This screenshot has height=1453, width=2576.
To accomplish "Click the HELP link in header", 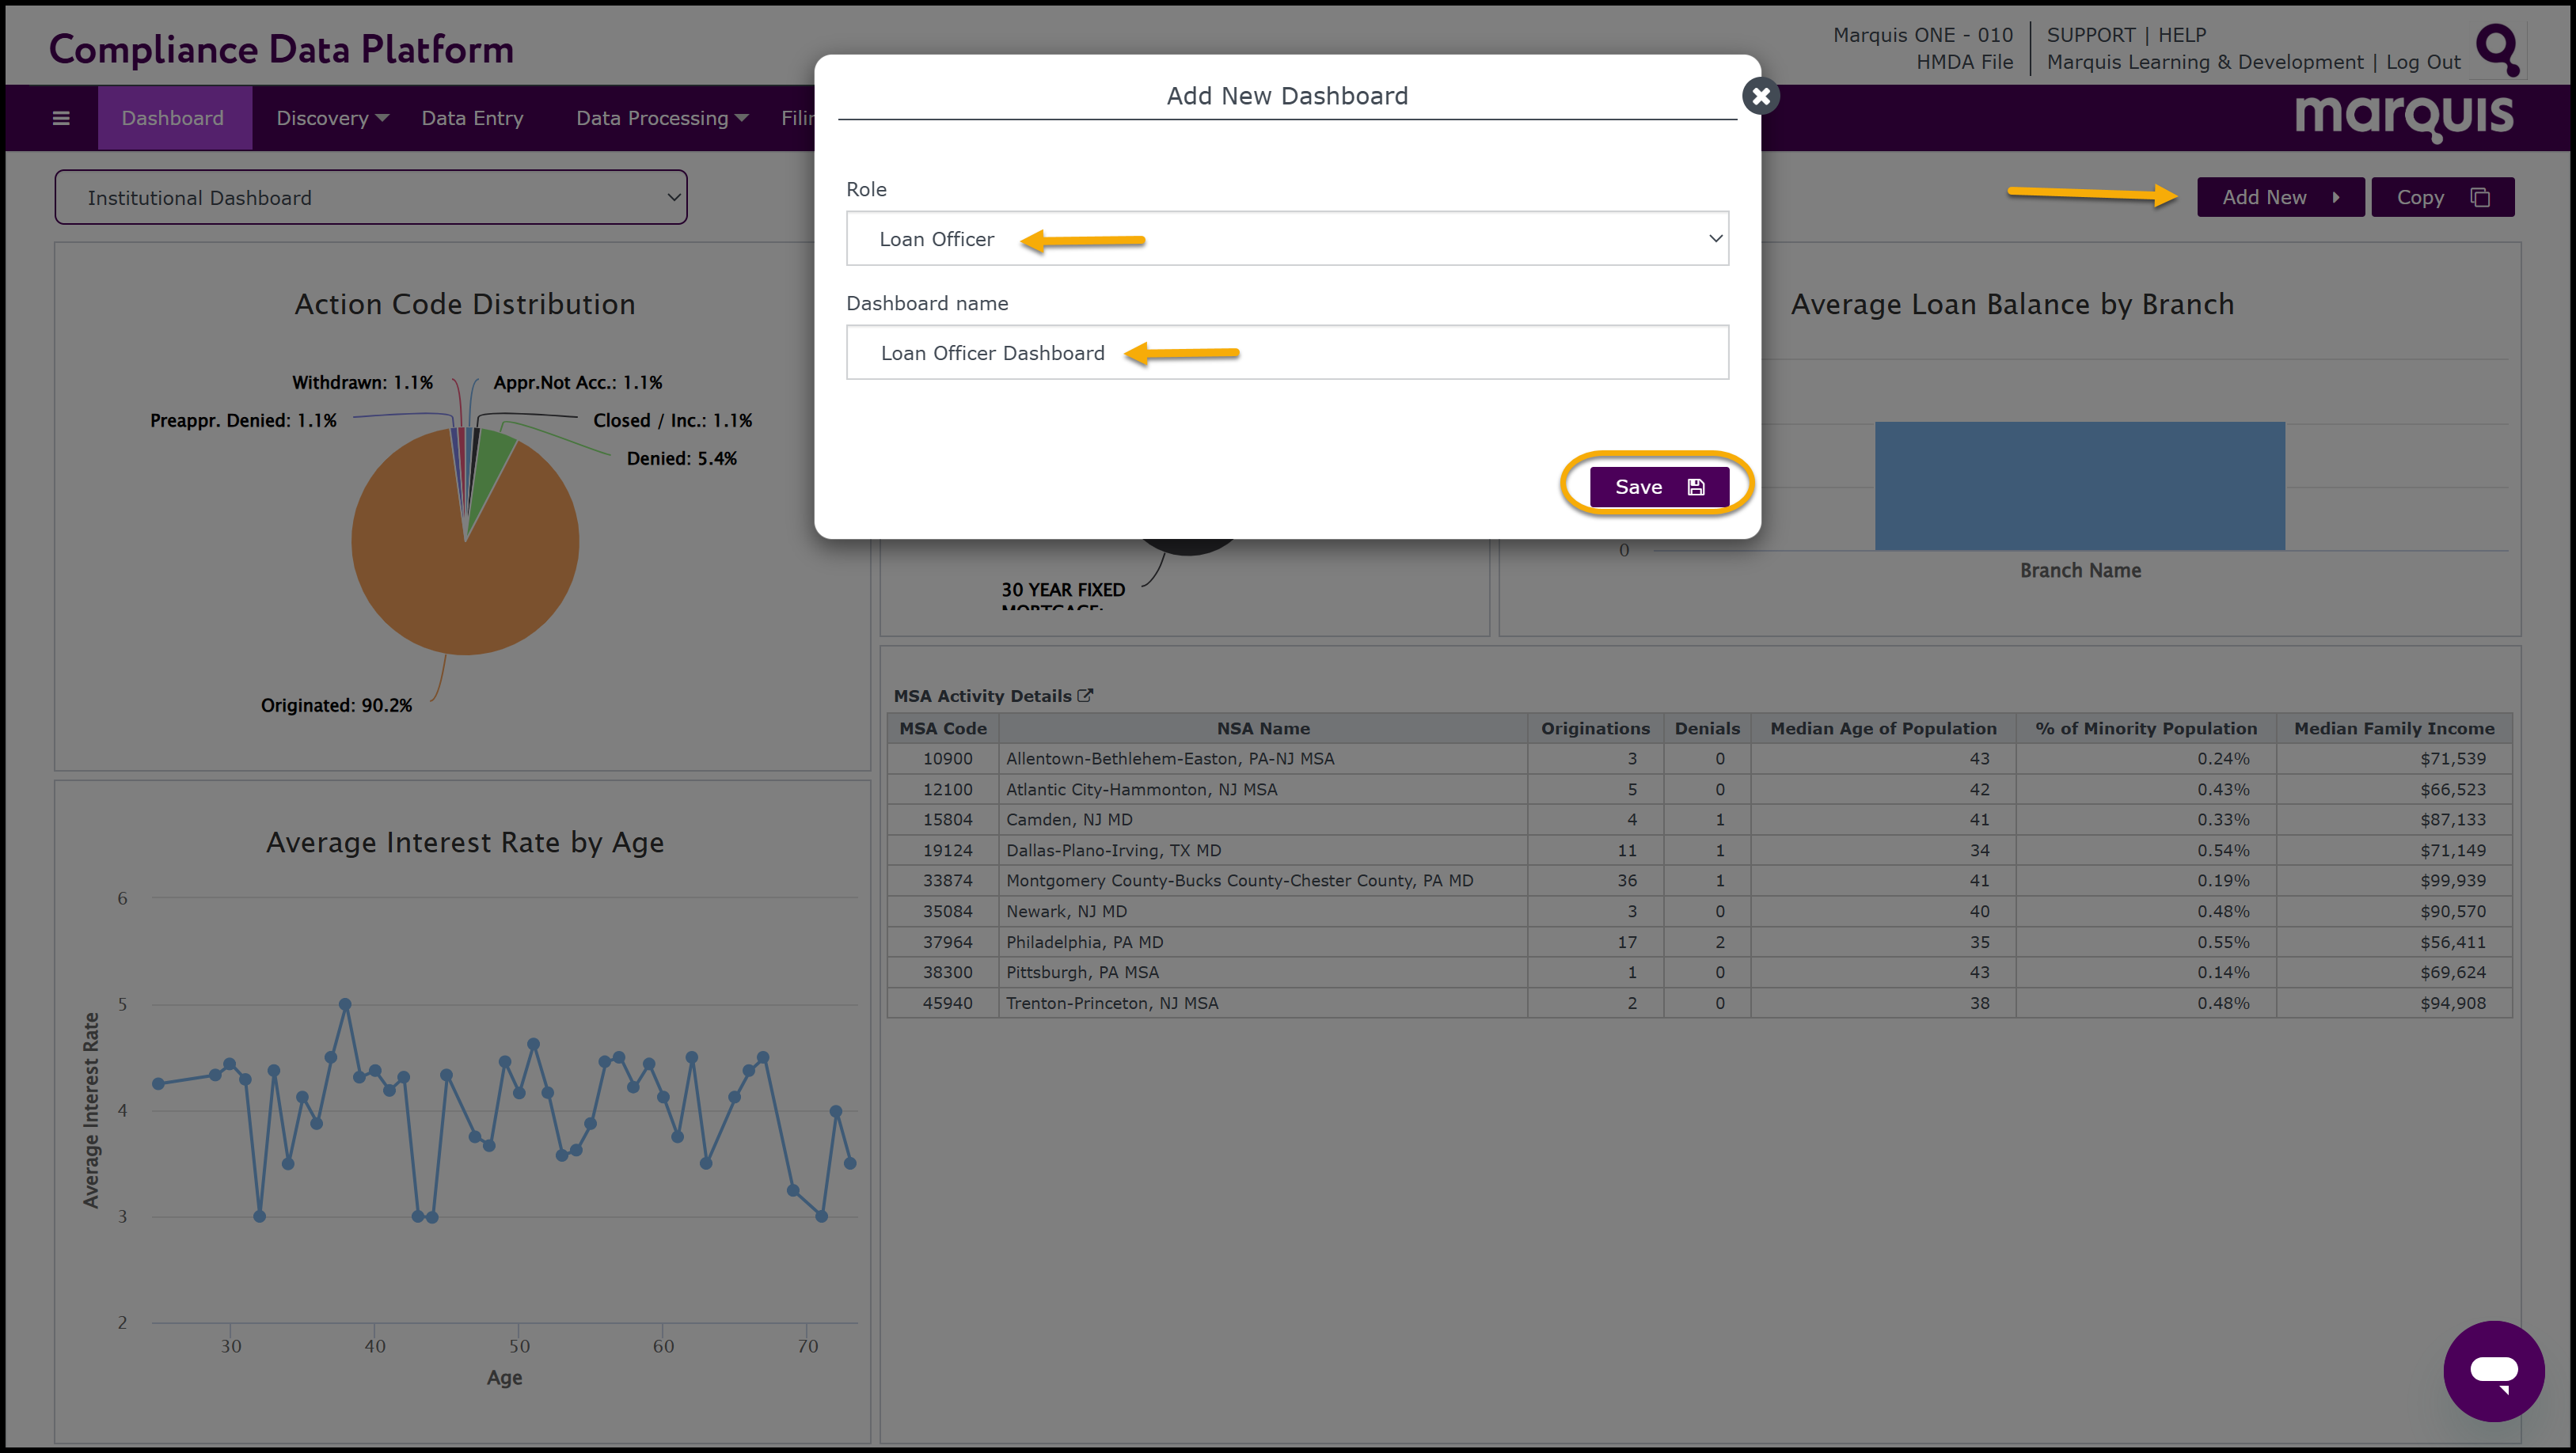I will click(2181, 35).
